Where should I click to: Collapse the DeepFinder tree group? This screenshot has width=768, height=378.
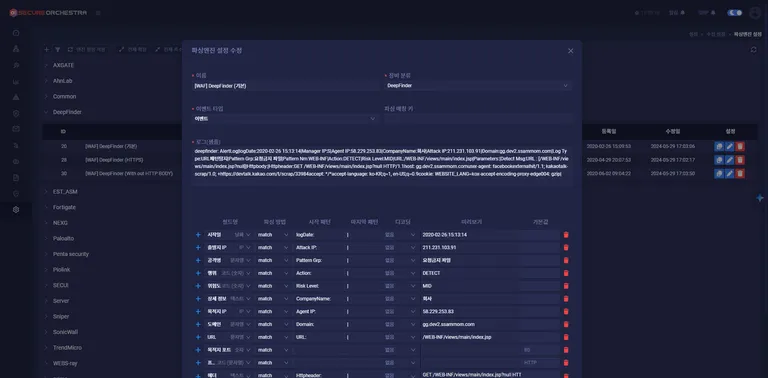point(47,112)
